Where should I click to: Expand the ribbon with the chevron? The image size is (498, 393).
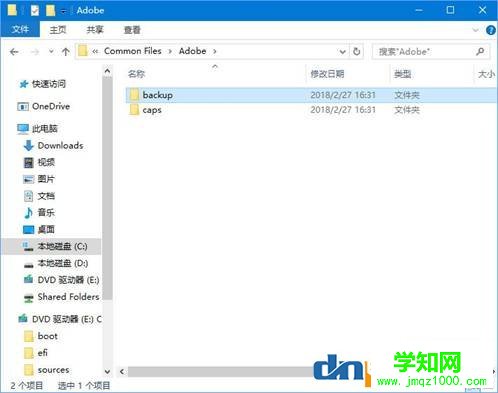coord(475,30)
